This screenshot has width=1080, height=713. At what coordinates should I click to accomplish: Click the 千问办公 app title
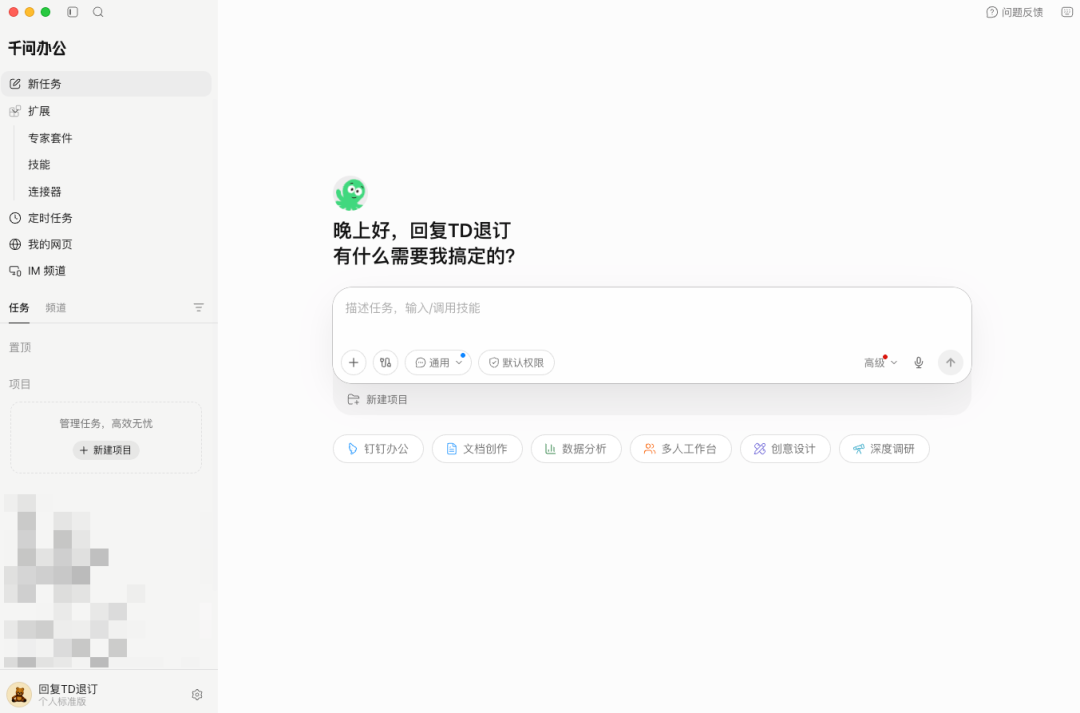click(x=37, y=48)
